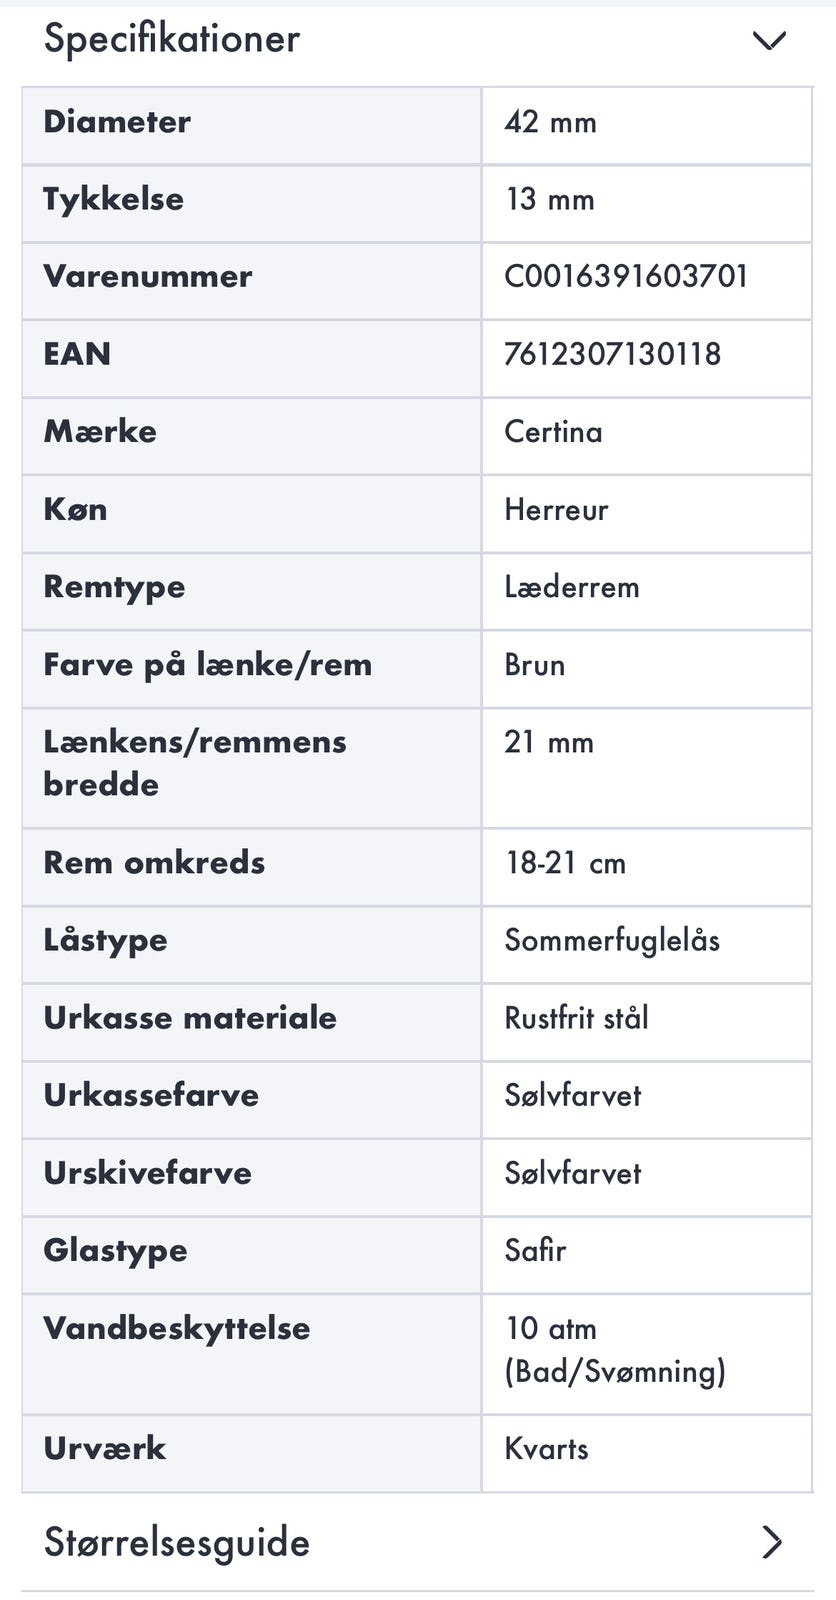
Task: Click the Diameter 42 mm value
Action: 550,122
